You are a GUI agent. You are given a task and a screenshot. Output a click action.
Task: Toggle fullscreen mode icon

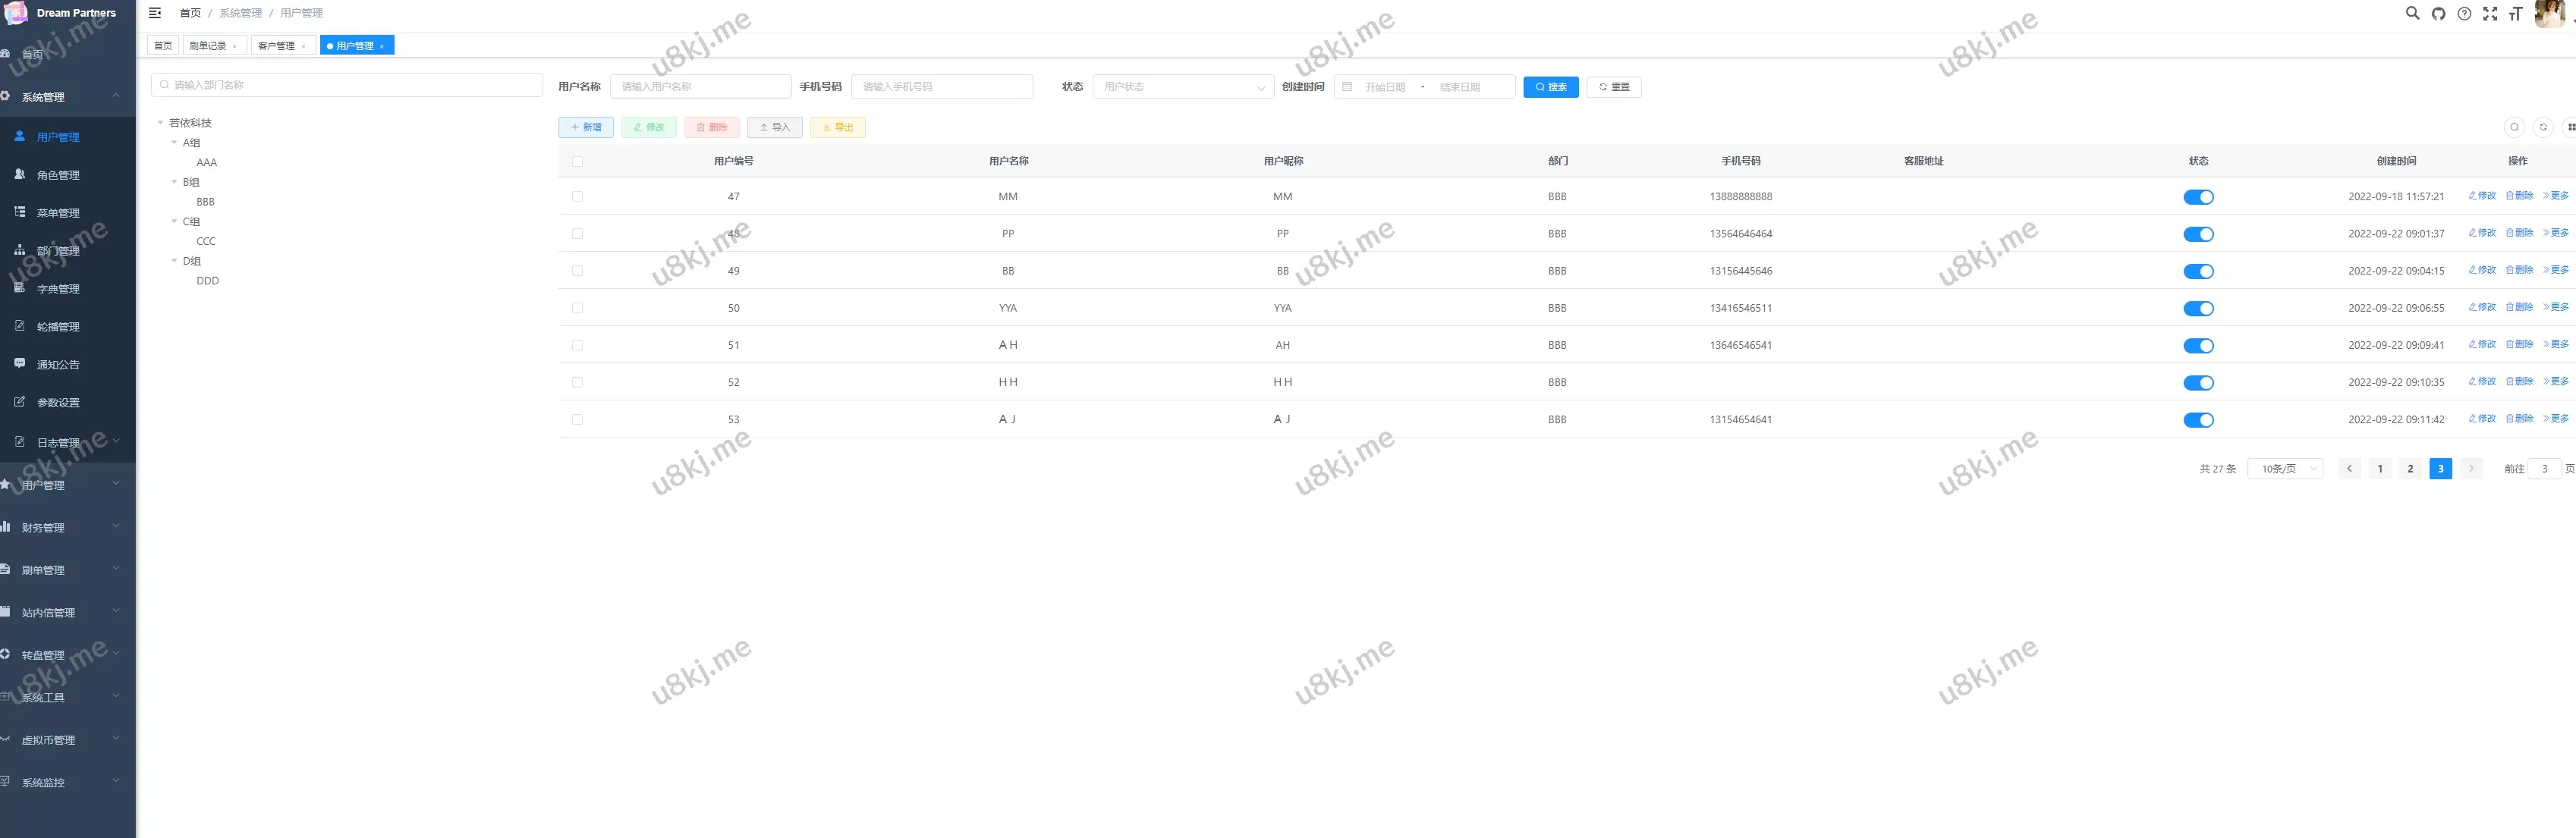point(2490,14)
